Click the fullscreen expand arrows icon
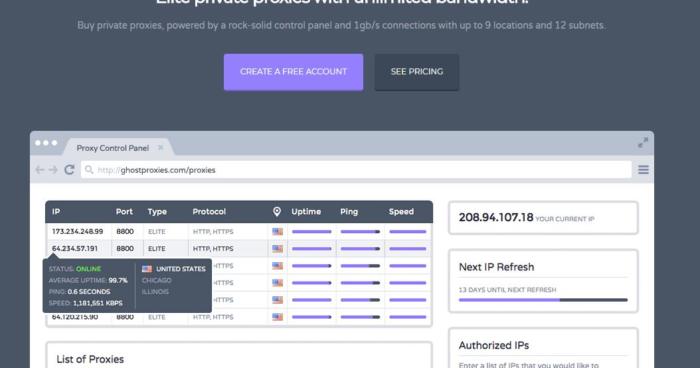Viewport: 700px width, 368px height. tap(643, 142)
